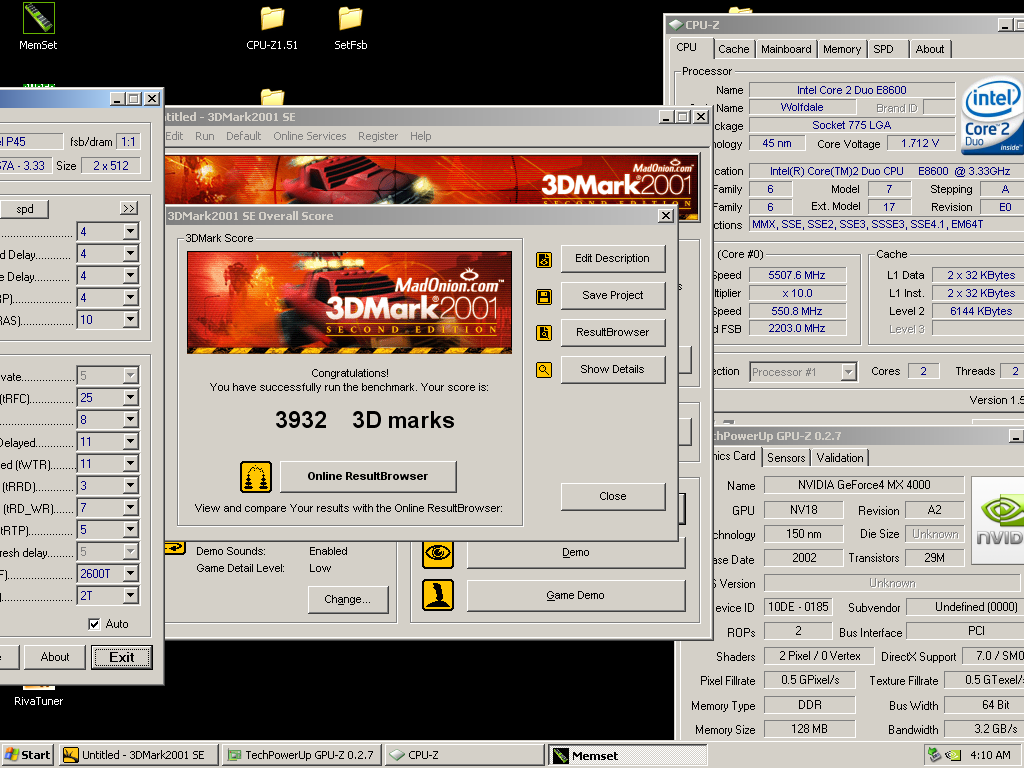1024x768 pixels.
Task: Open the 2600T dropdown in MemSet
Action: click(x=131, y=574)
